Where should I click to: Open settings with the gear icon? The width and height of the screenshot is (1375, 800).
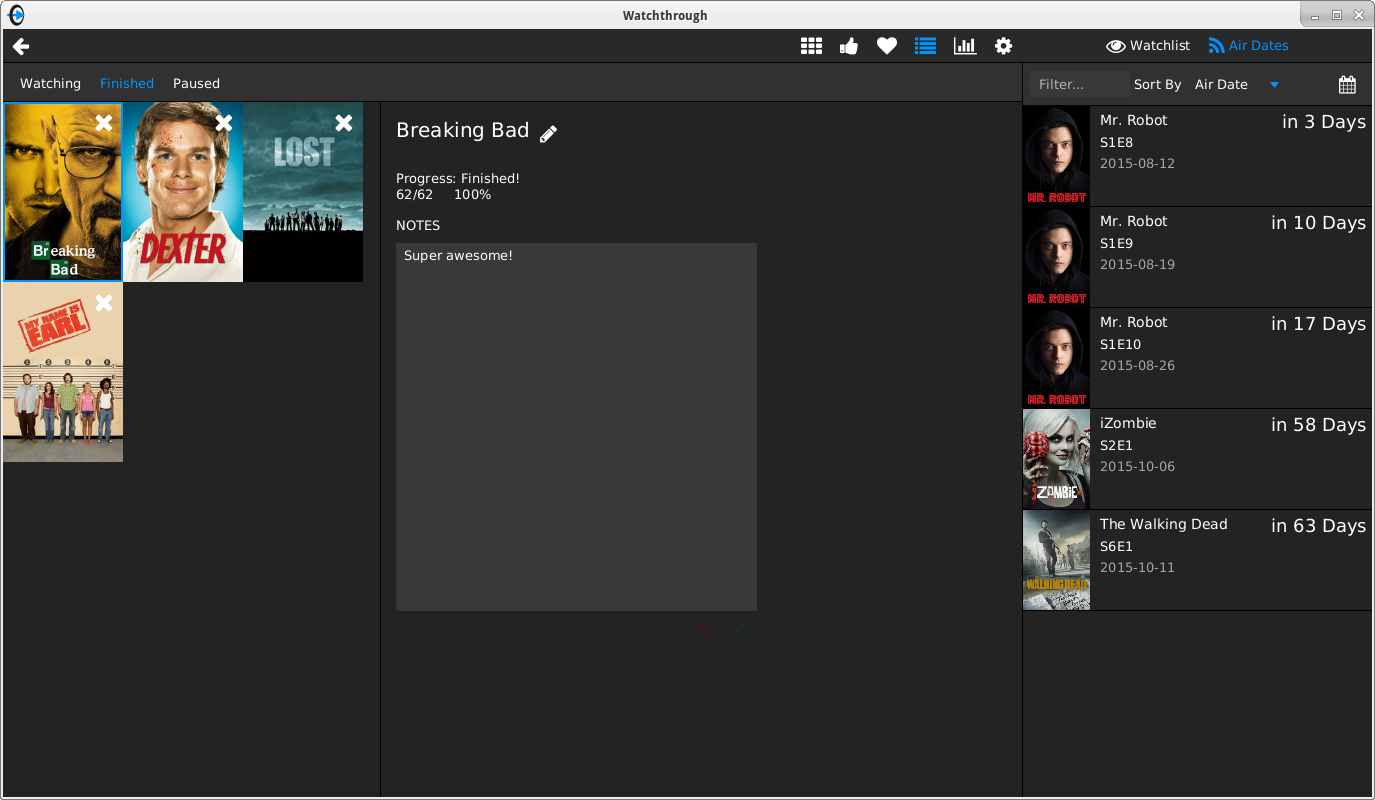tap(1003, 46)
